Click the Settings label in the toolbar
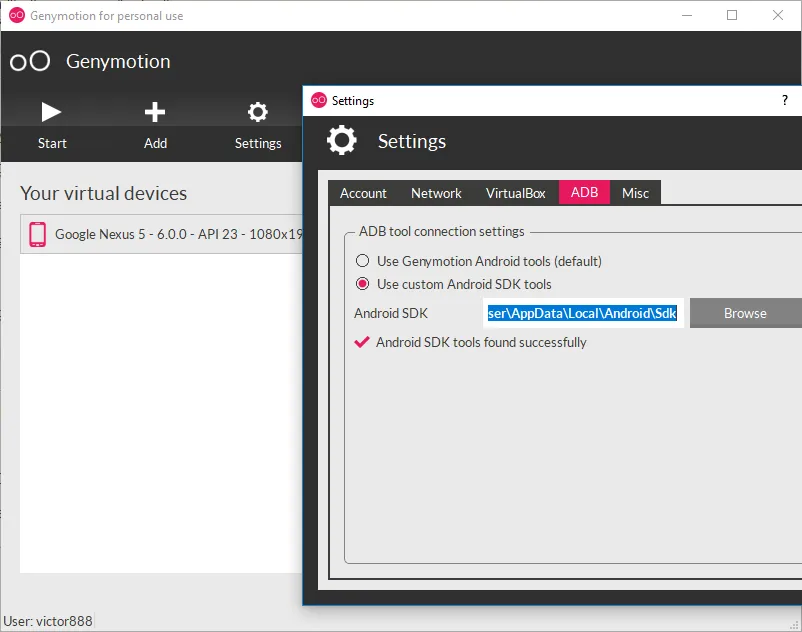Viewport: 802px width, 632px height. (x=258, y=144)
